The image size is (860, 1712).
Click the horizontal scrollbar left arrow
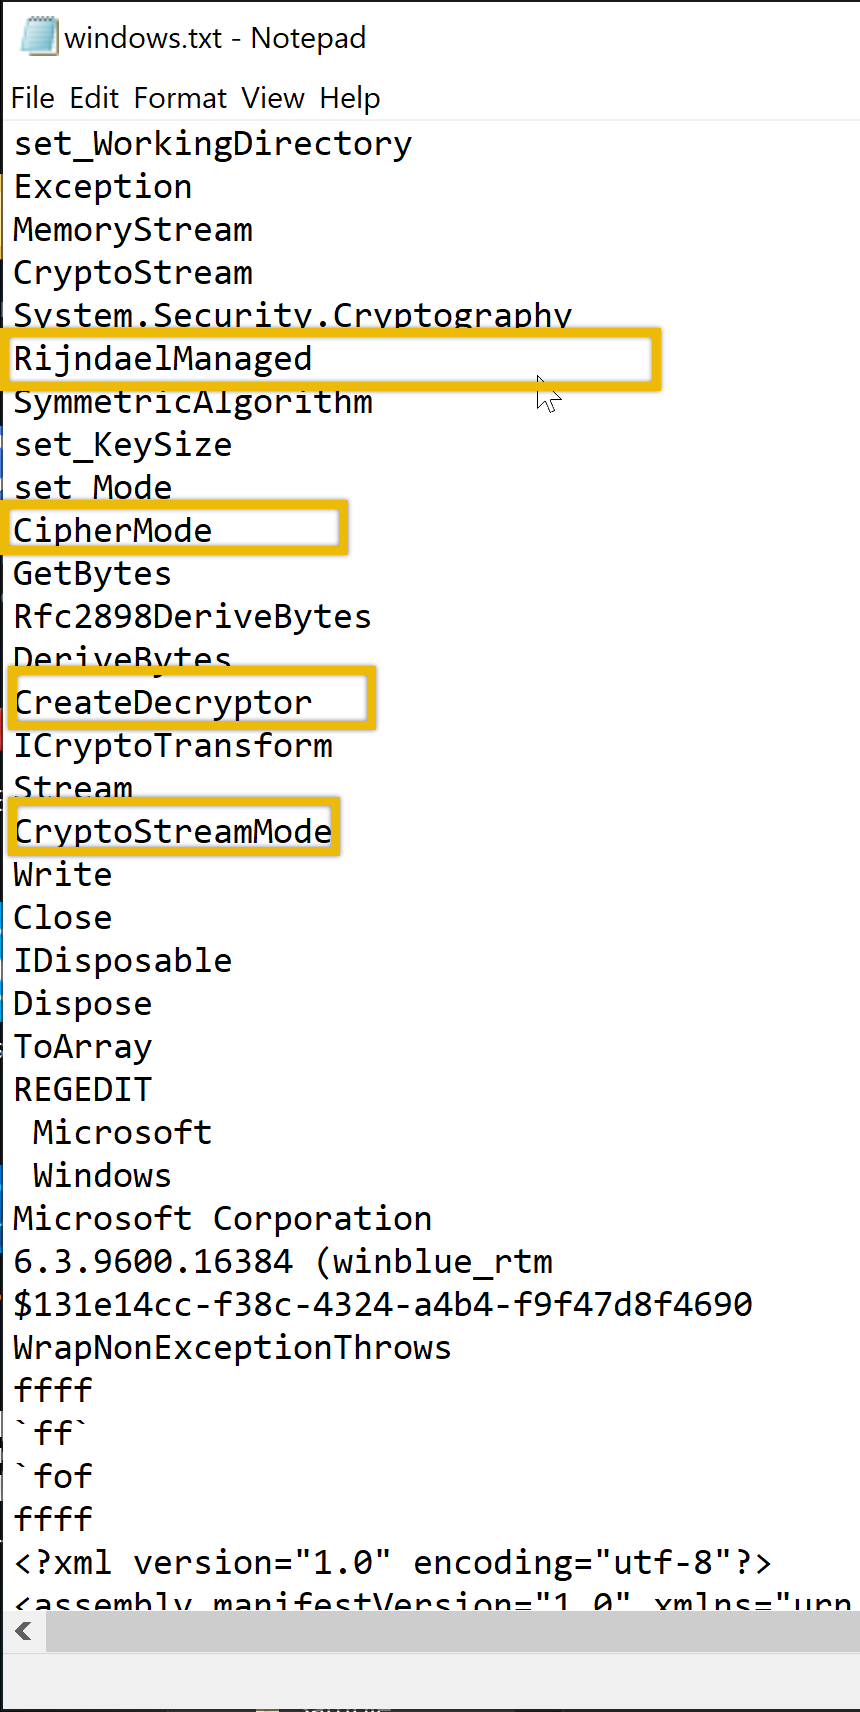click(24, 1631)
